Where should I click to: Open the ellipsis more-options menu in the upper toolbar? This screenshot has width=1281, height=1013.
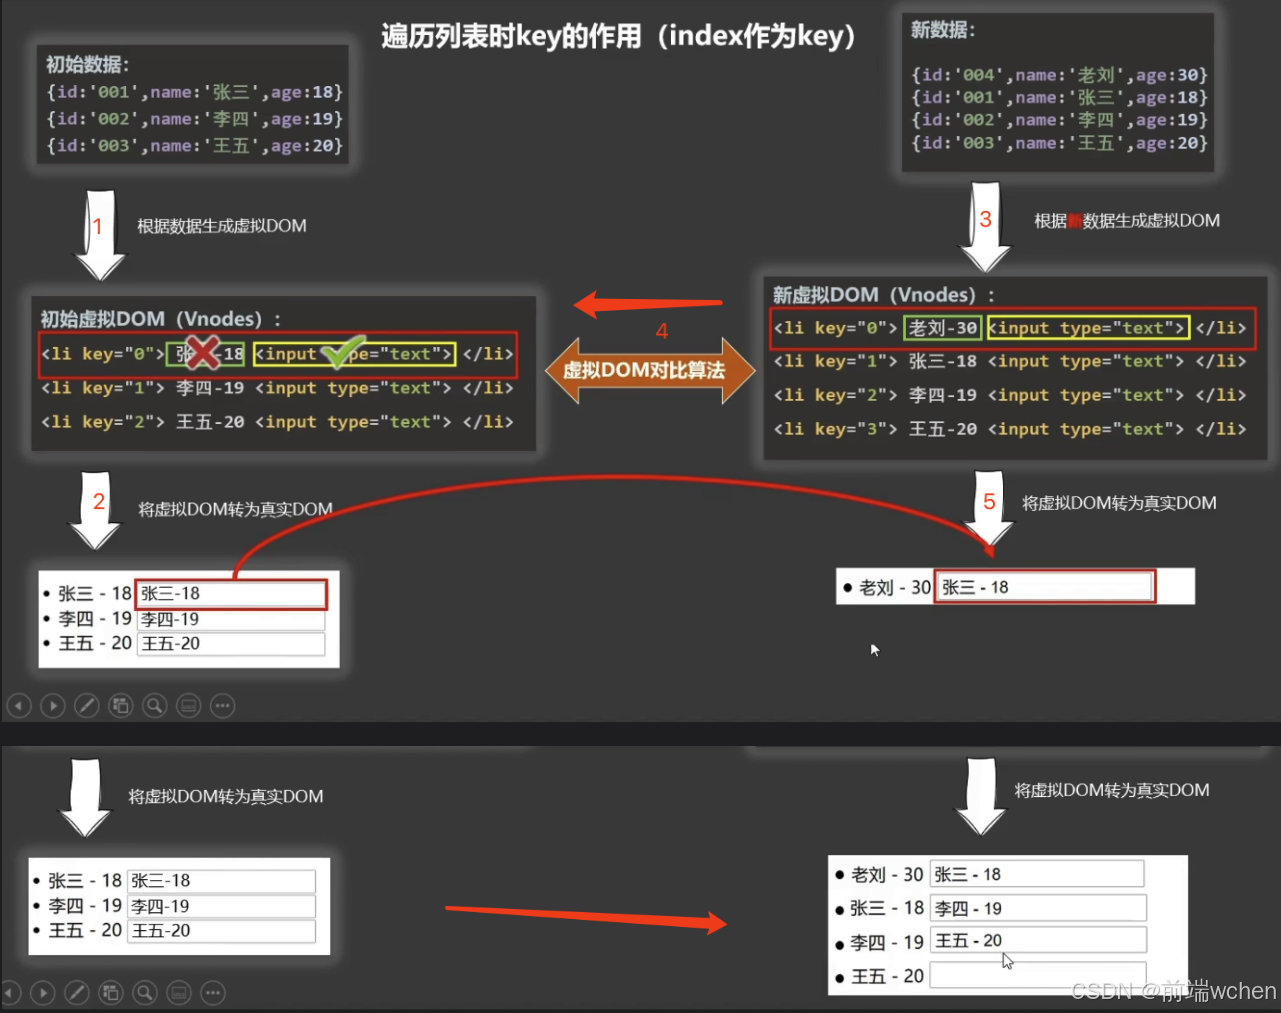(x=222, y=705)
